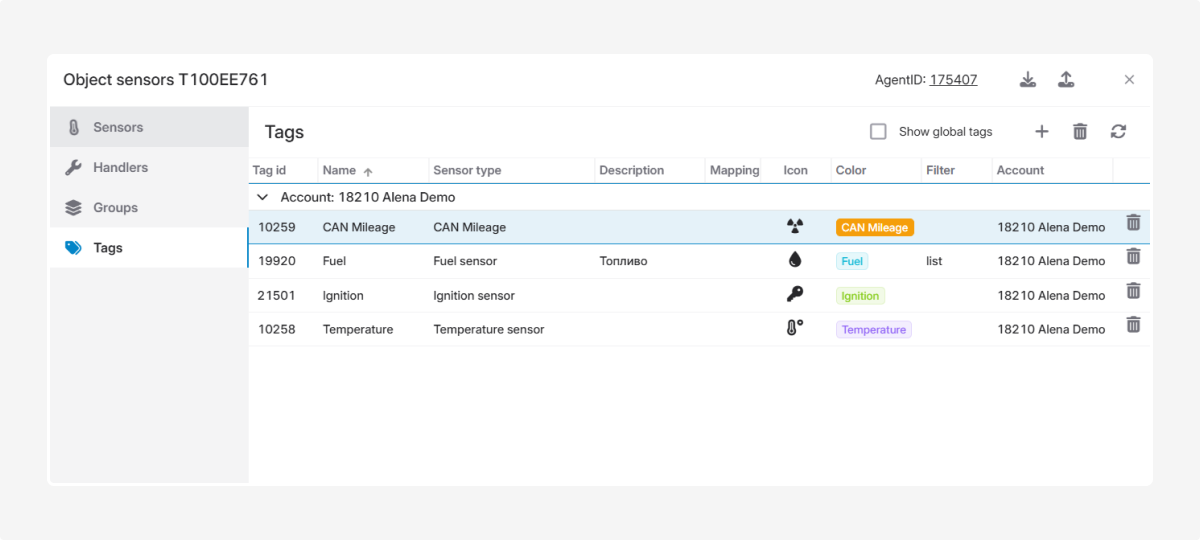Screen dimensions: 1200x540
Task: Delete the Temperature tag row
Action: (1133, 325)
